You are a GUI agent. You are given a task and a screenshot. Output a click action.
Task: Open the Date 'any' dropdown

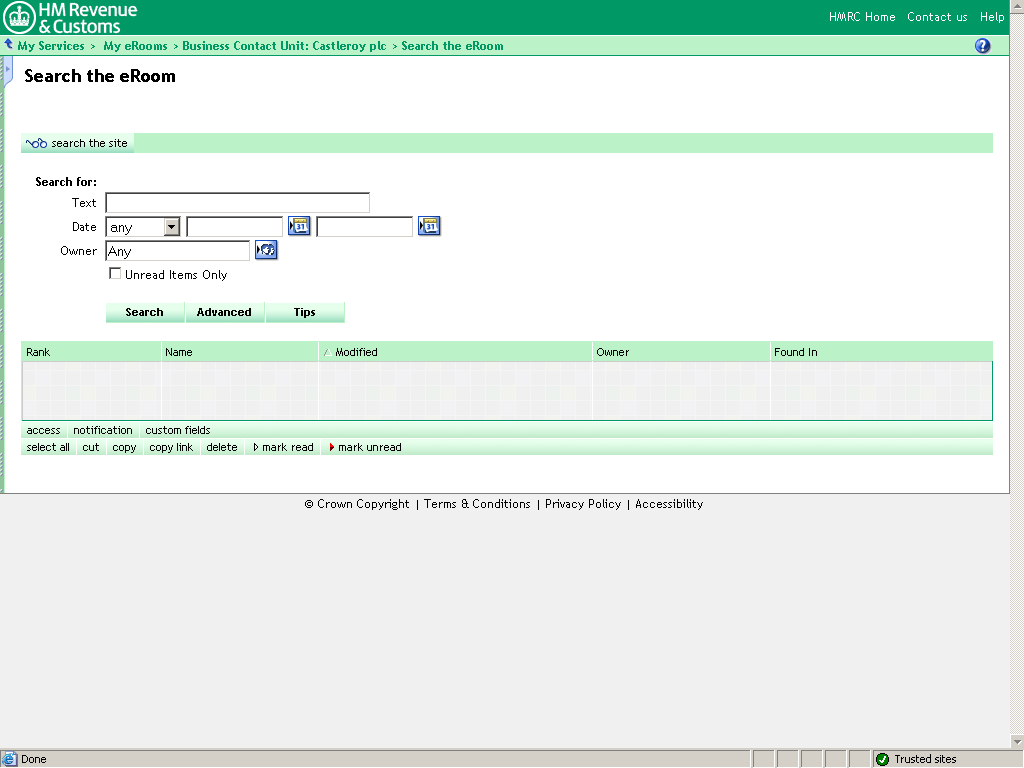[x=171, y=227]
